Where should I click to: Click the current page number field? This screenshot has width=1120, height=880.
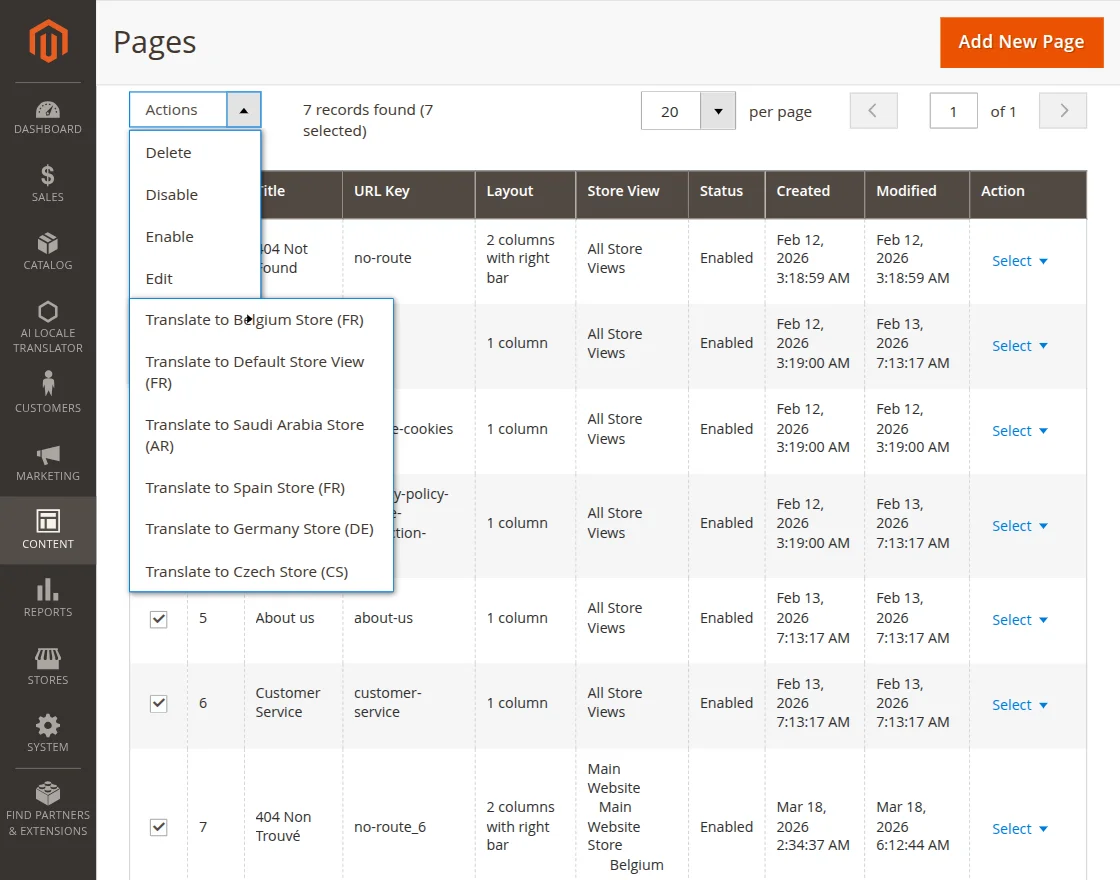click(953, 111)
